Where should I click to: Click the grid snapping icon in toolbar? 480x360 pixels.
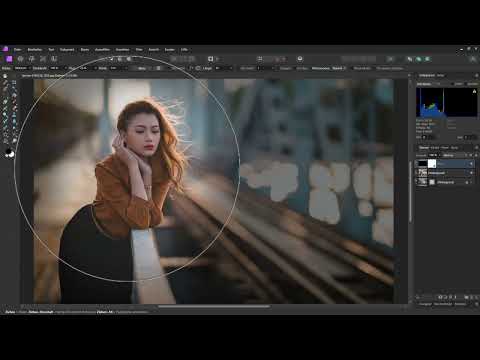coord(260,59)
